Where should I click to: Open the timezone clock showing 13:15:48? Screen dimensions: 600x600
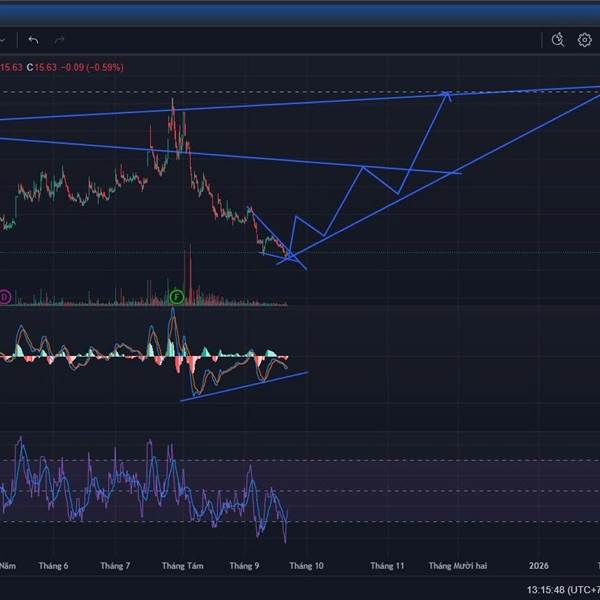point(561,588)
